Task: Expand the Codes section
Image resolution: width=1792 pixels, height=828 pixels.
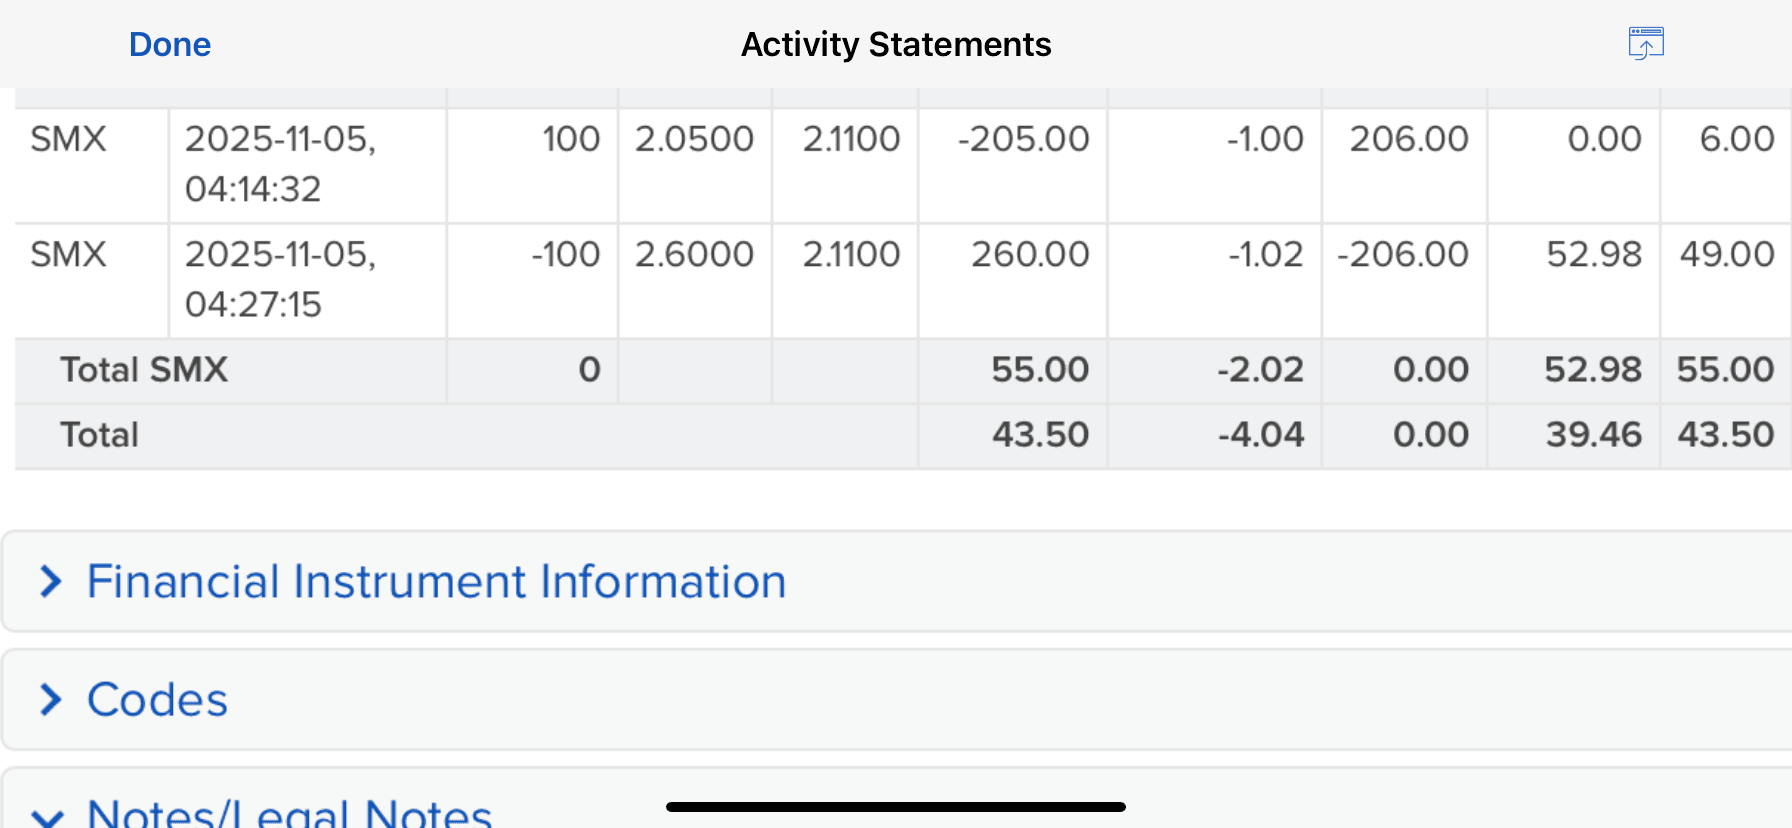Action: click(157, 700)
